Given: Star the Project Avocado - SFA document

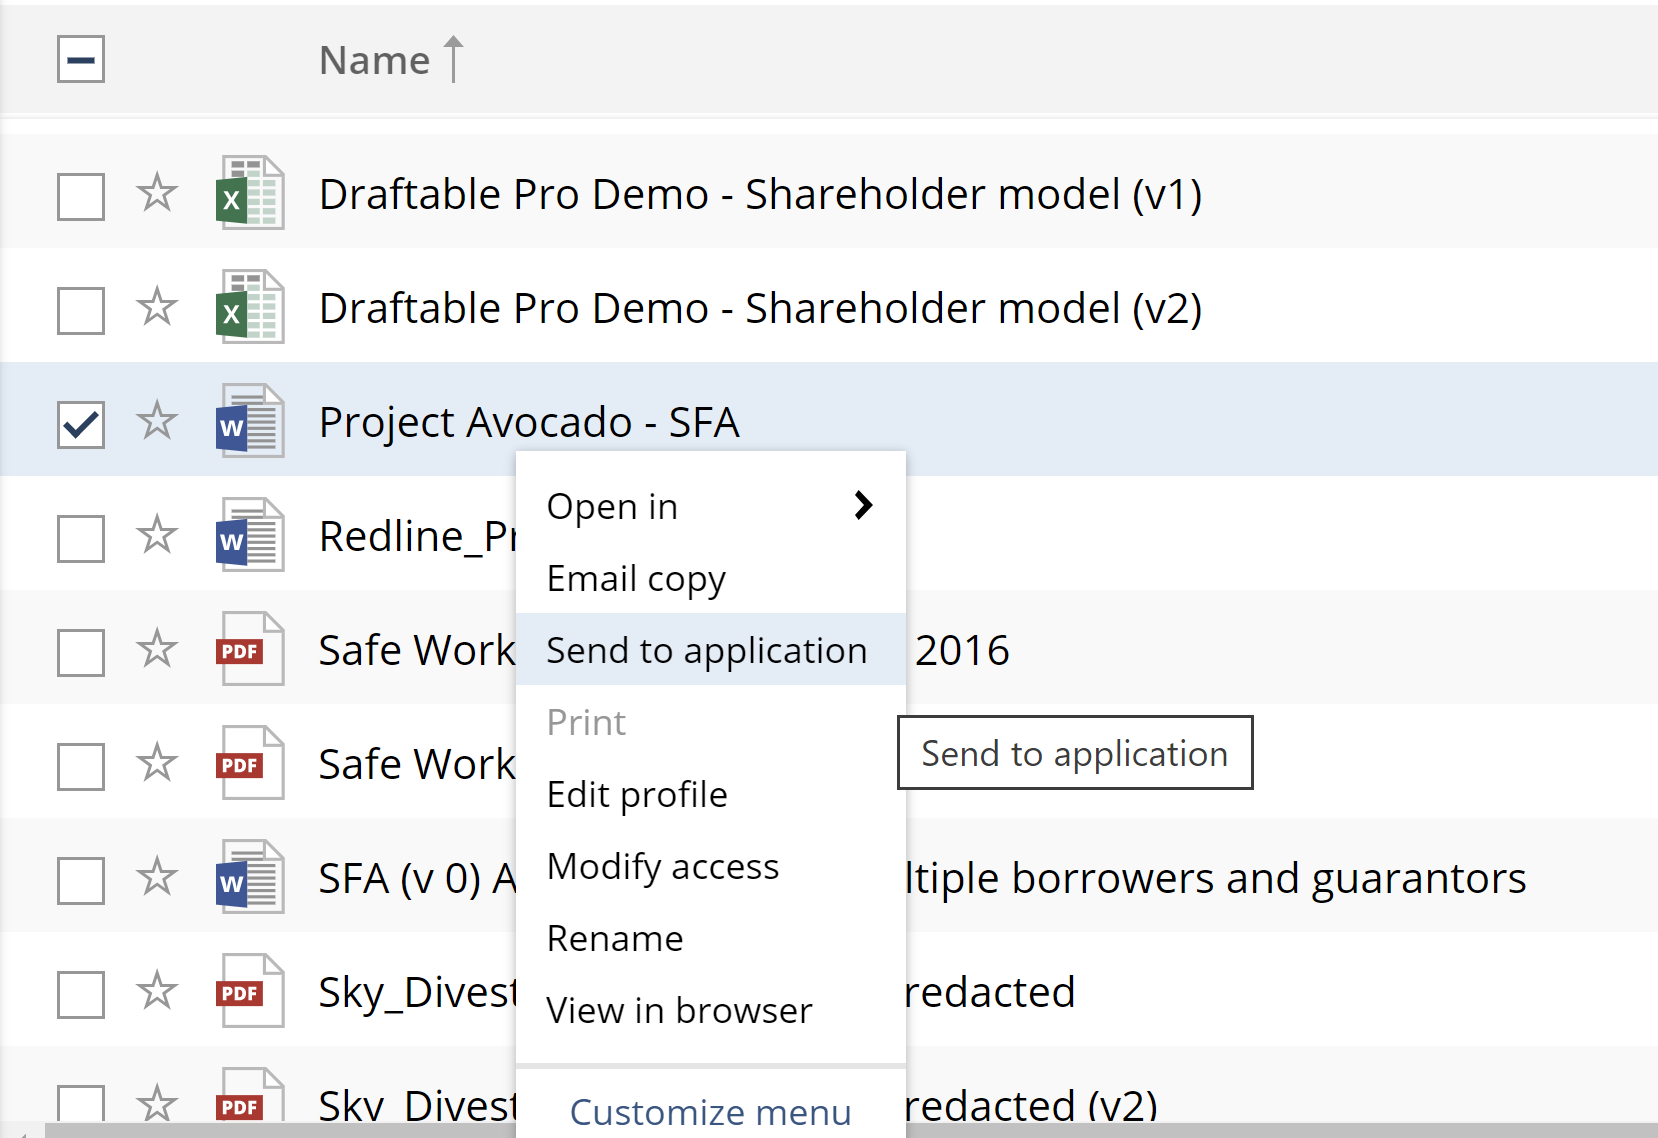Looking at the screenshot, I should 157,421.
